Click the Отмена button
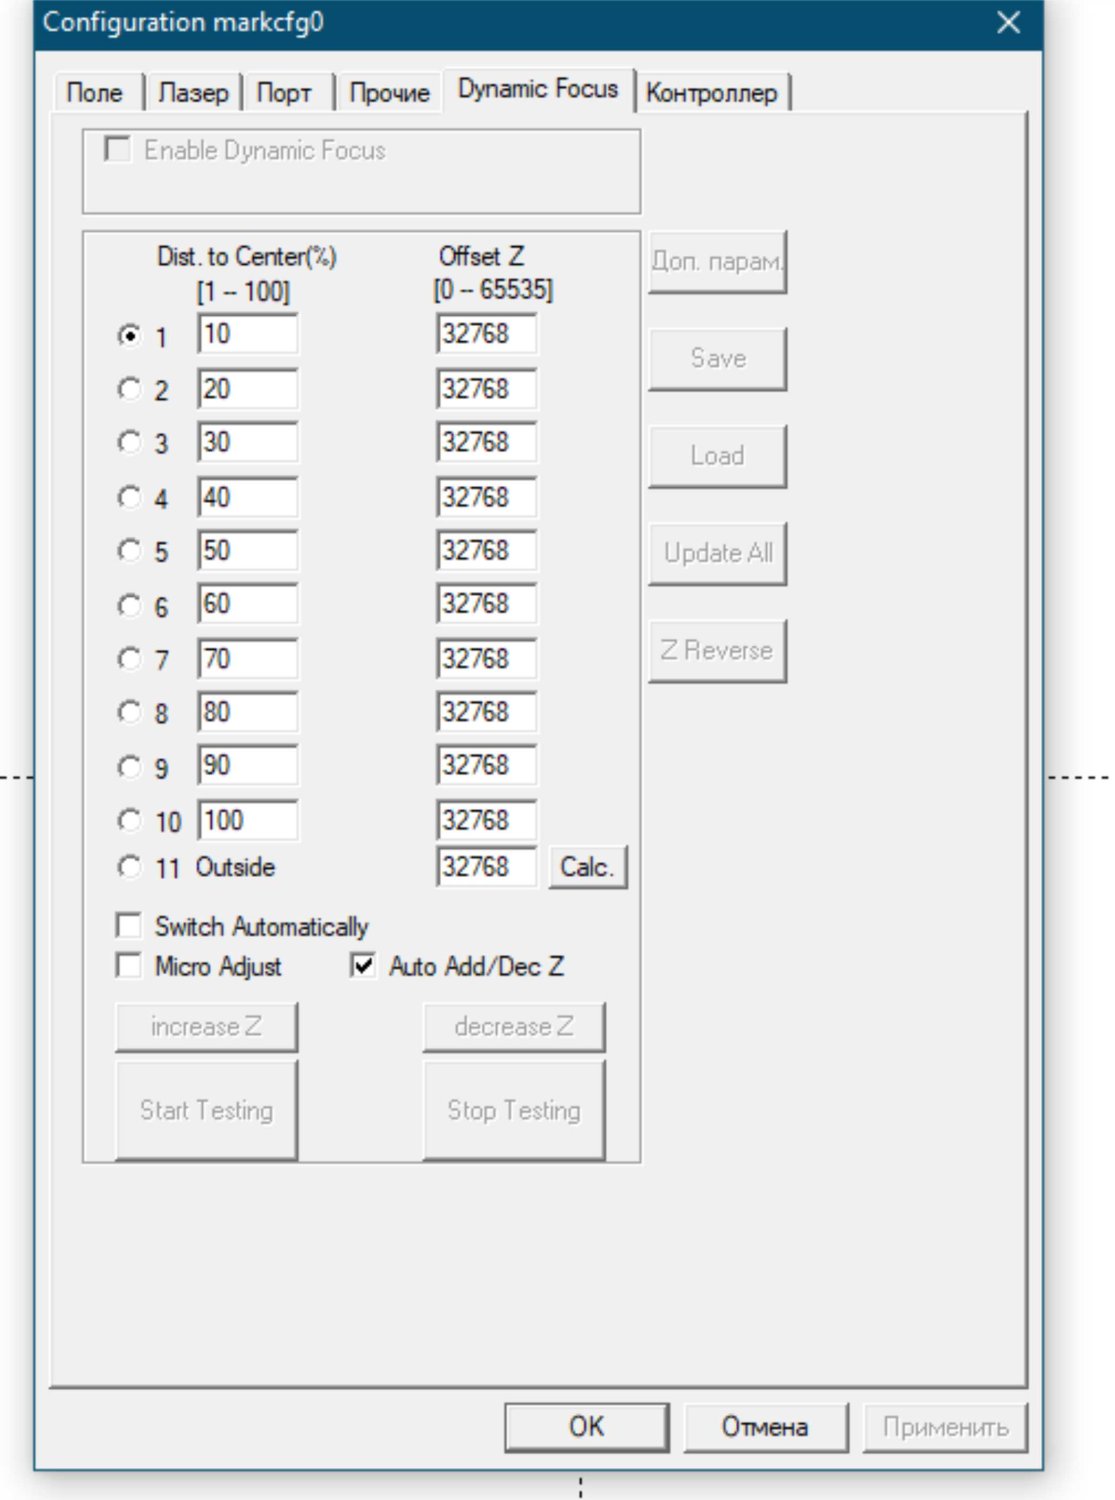Viewport: 1115px width, 1500px height. pyautogui.click(x=765, y=1427)
